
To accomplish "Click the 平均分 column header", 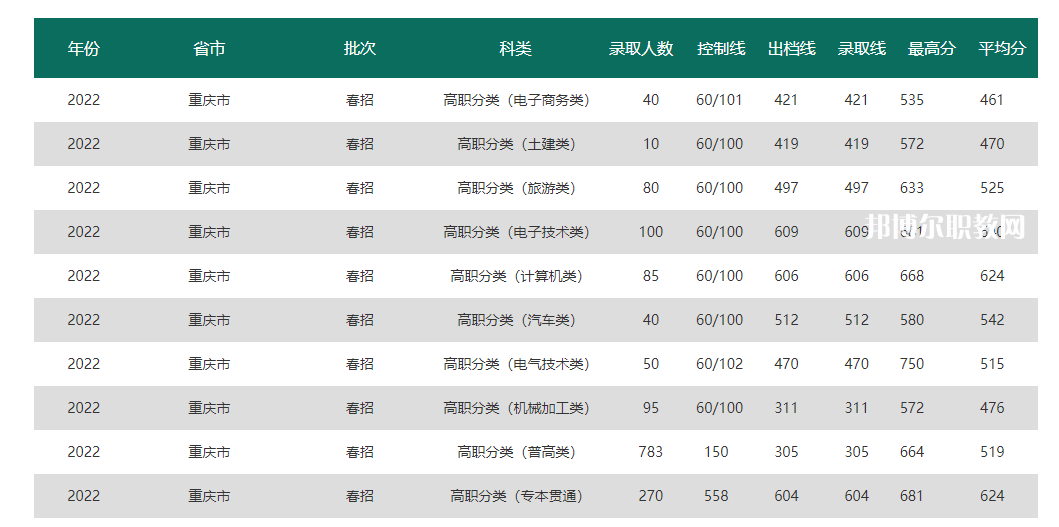I will (1002, 49).
